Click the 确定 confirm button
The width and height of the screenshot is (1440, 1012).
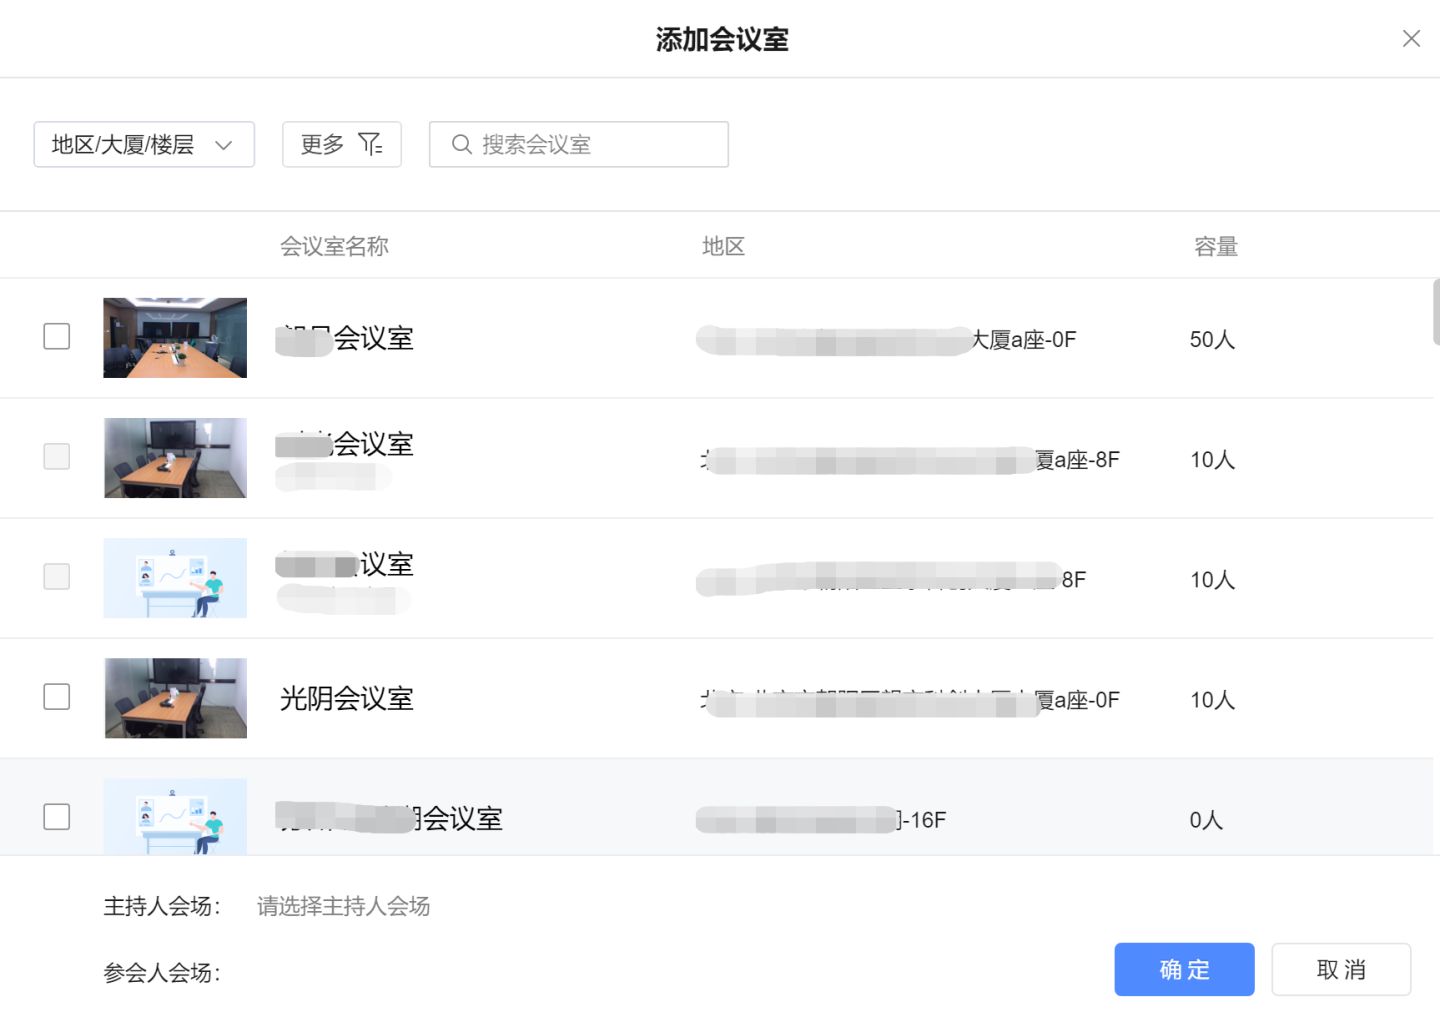pos(1184,969)
